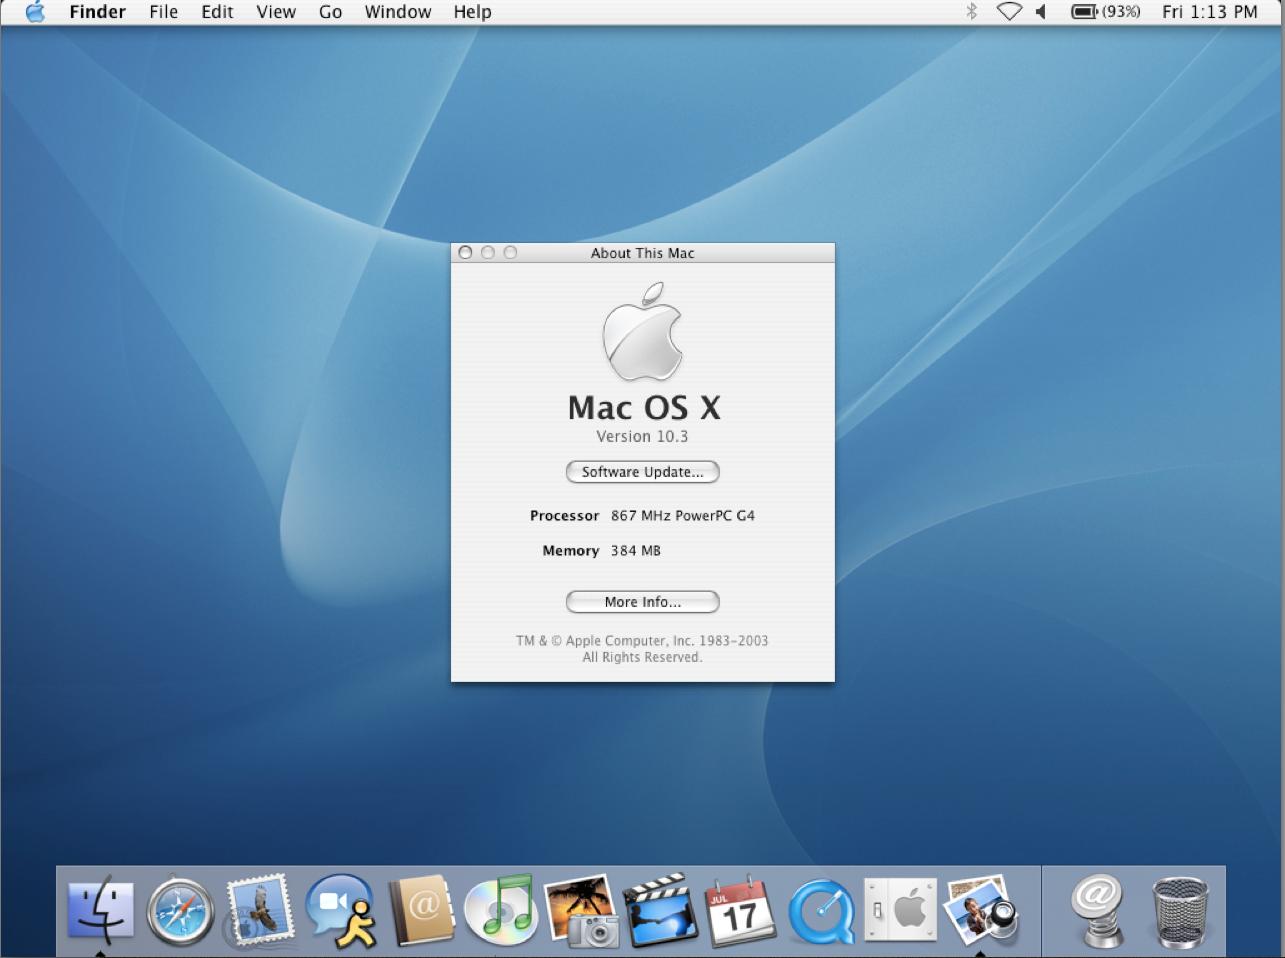Open the View menu
This screenshot has height=958, width=1285.
pos(276,12)
